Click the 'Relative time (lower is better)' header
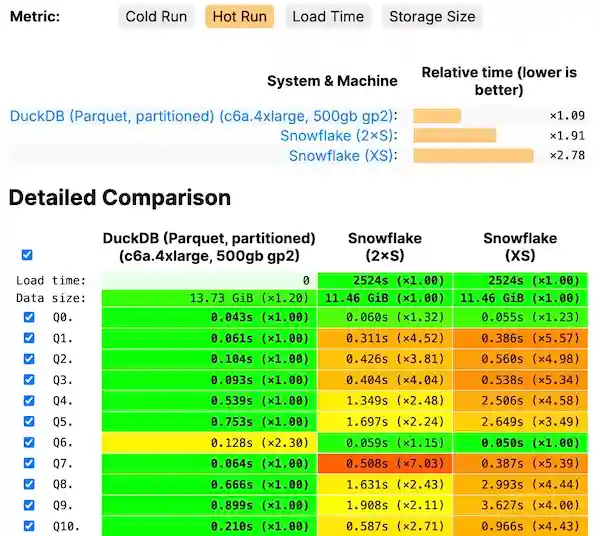The width and height of the screenshot is (600, 536). coord(499,81)
